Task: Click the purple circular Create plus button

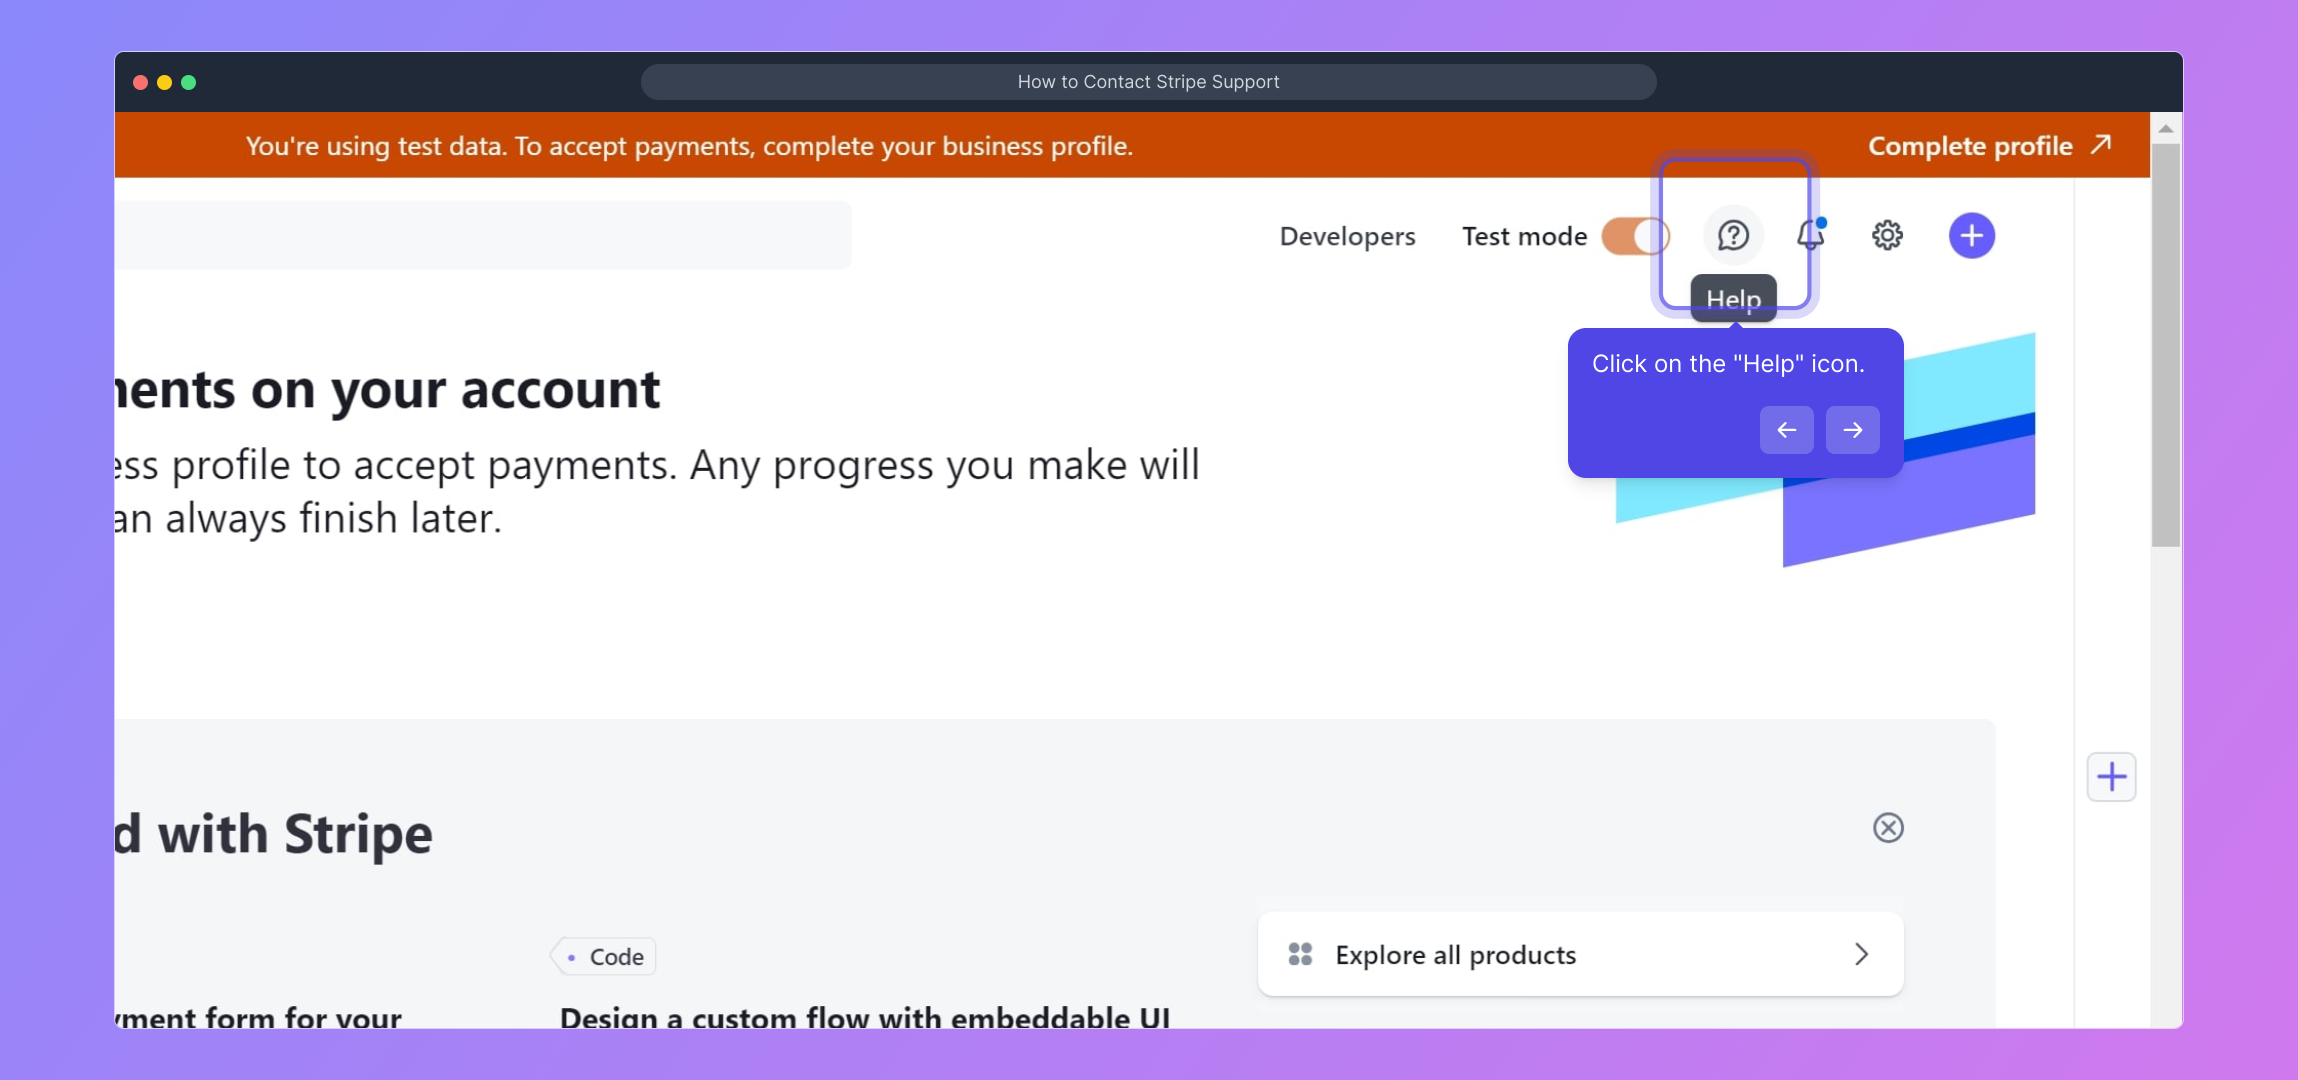Action: coord(1971,236)
